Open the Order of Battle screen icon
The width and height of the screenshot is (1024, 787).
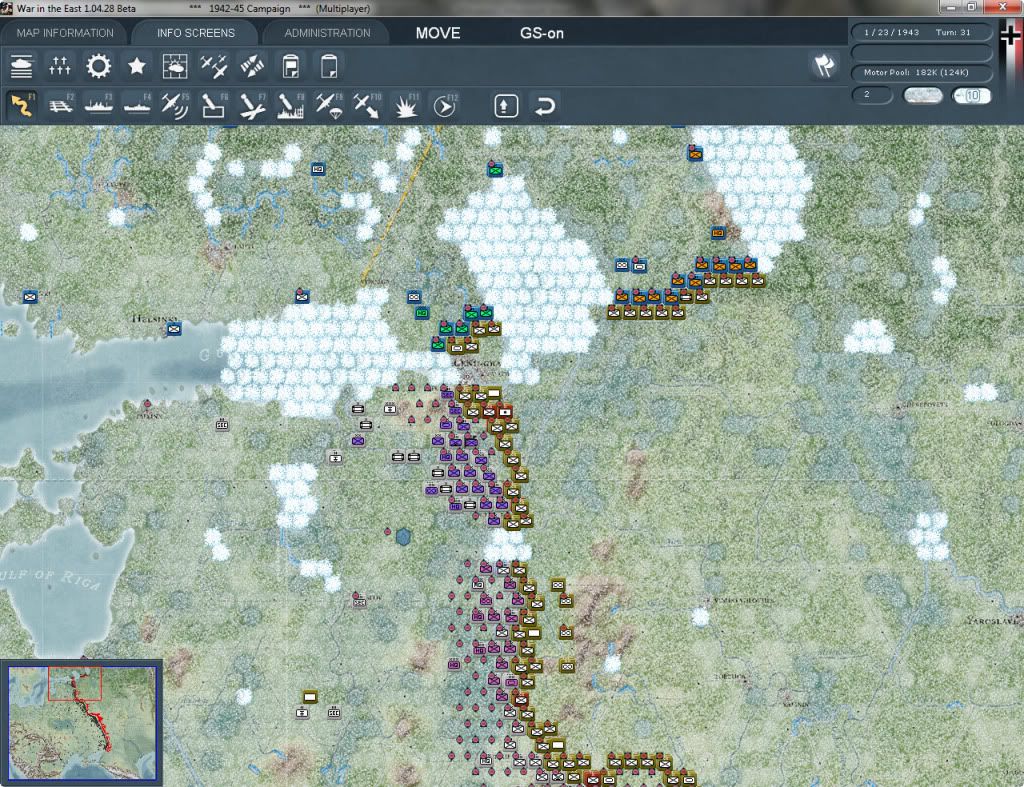22,67
